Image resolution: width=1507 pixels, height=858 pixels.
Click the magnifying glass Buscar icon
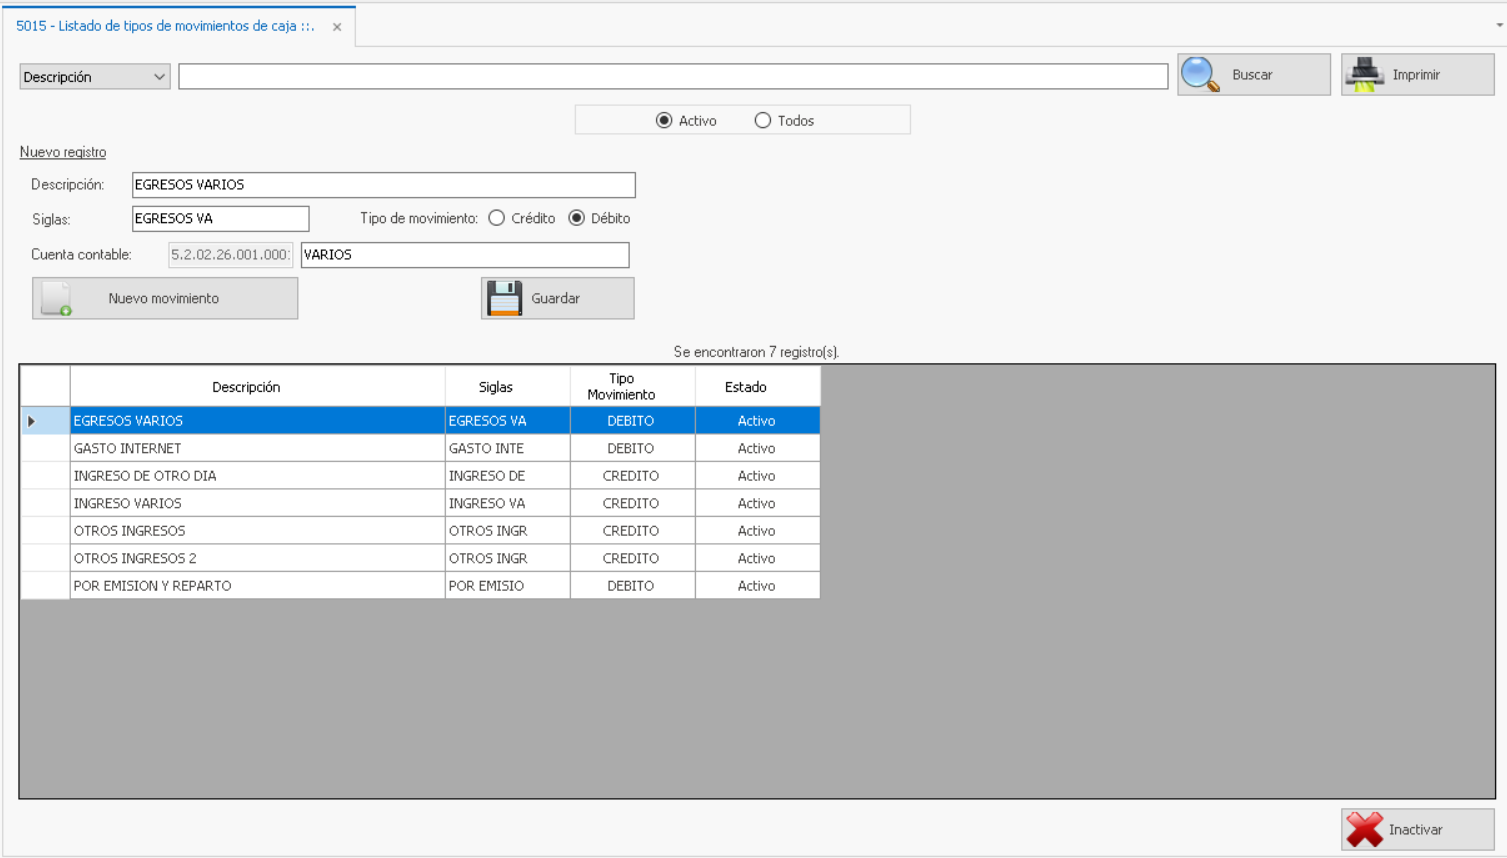tap(1200, 75)
